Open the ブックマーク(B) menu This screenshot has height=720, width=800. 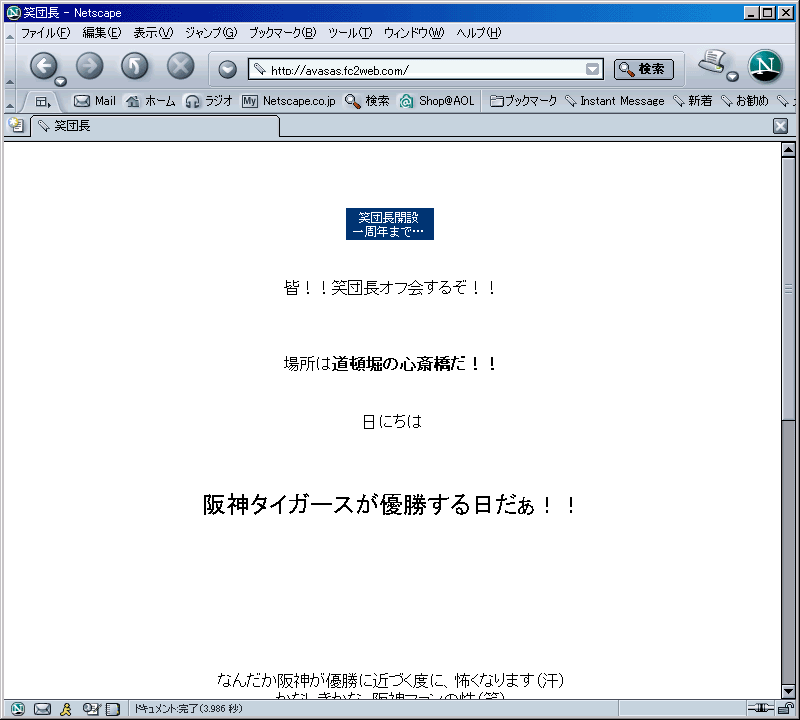[282, 33]
